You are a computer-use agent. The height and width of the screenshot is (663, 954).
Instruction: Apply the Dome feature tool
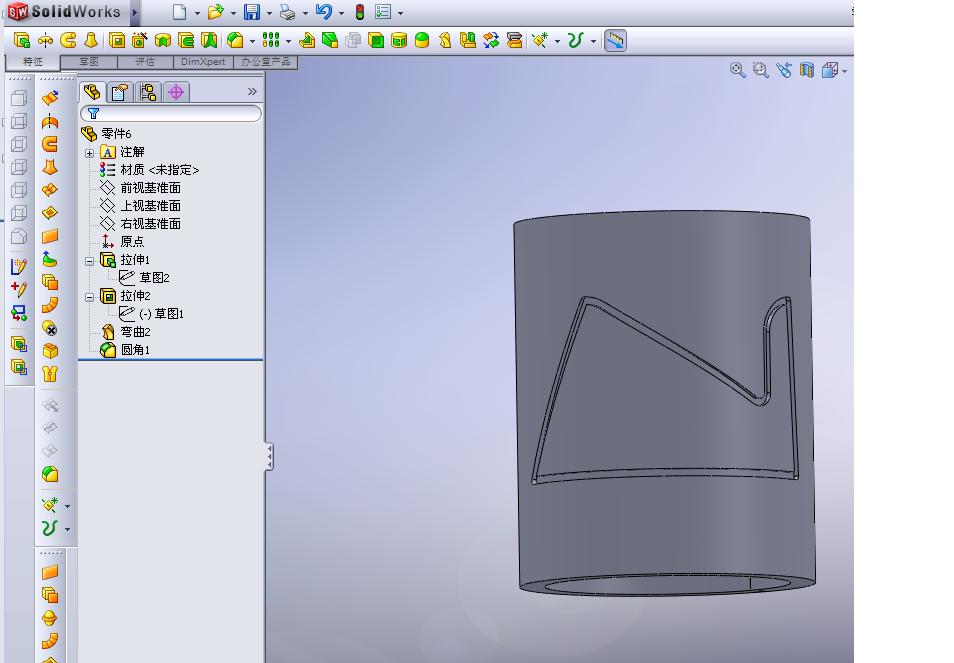tap(422, 41)
